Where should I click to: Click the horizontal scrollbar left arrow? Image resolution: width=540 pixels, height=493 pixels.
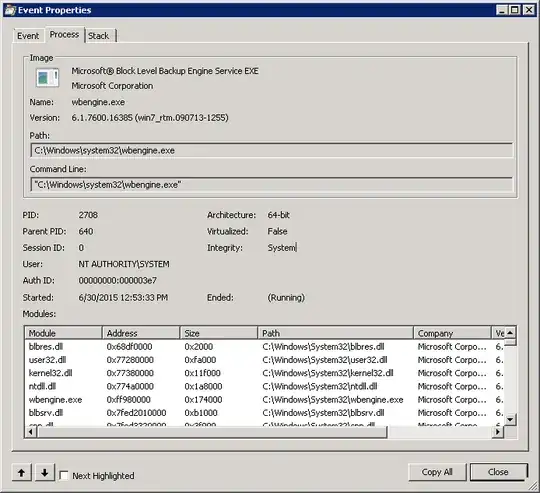pyautogui.click(x=31, y=432)
